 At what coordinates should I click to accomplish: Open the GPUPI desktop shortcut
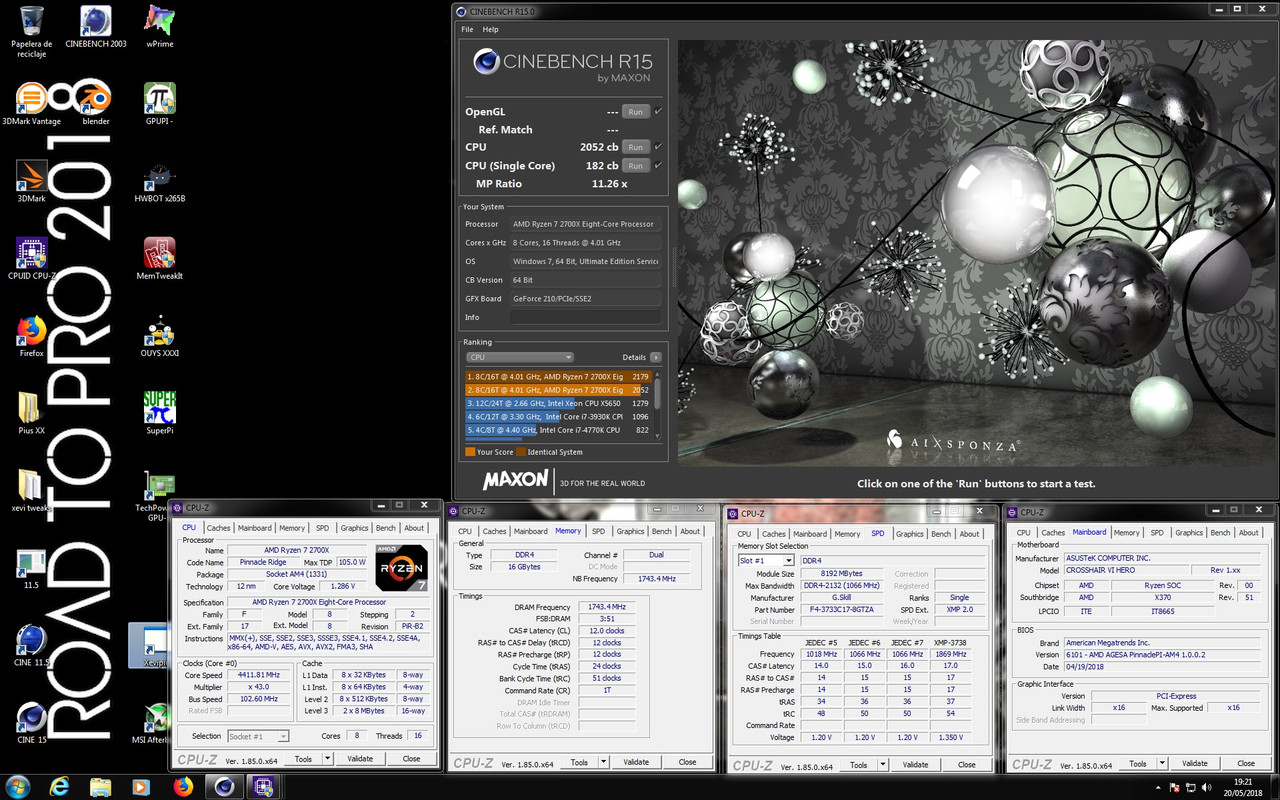[160, 104]
